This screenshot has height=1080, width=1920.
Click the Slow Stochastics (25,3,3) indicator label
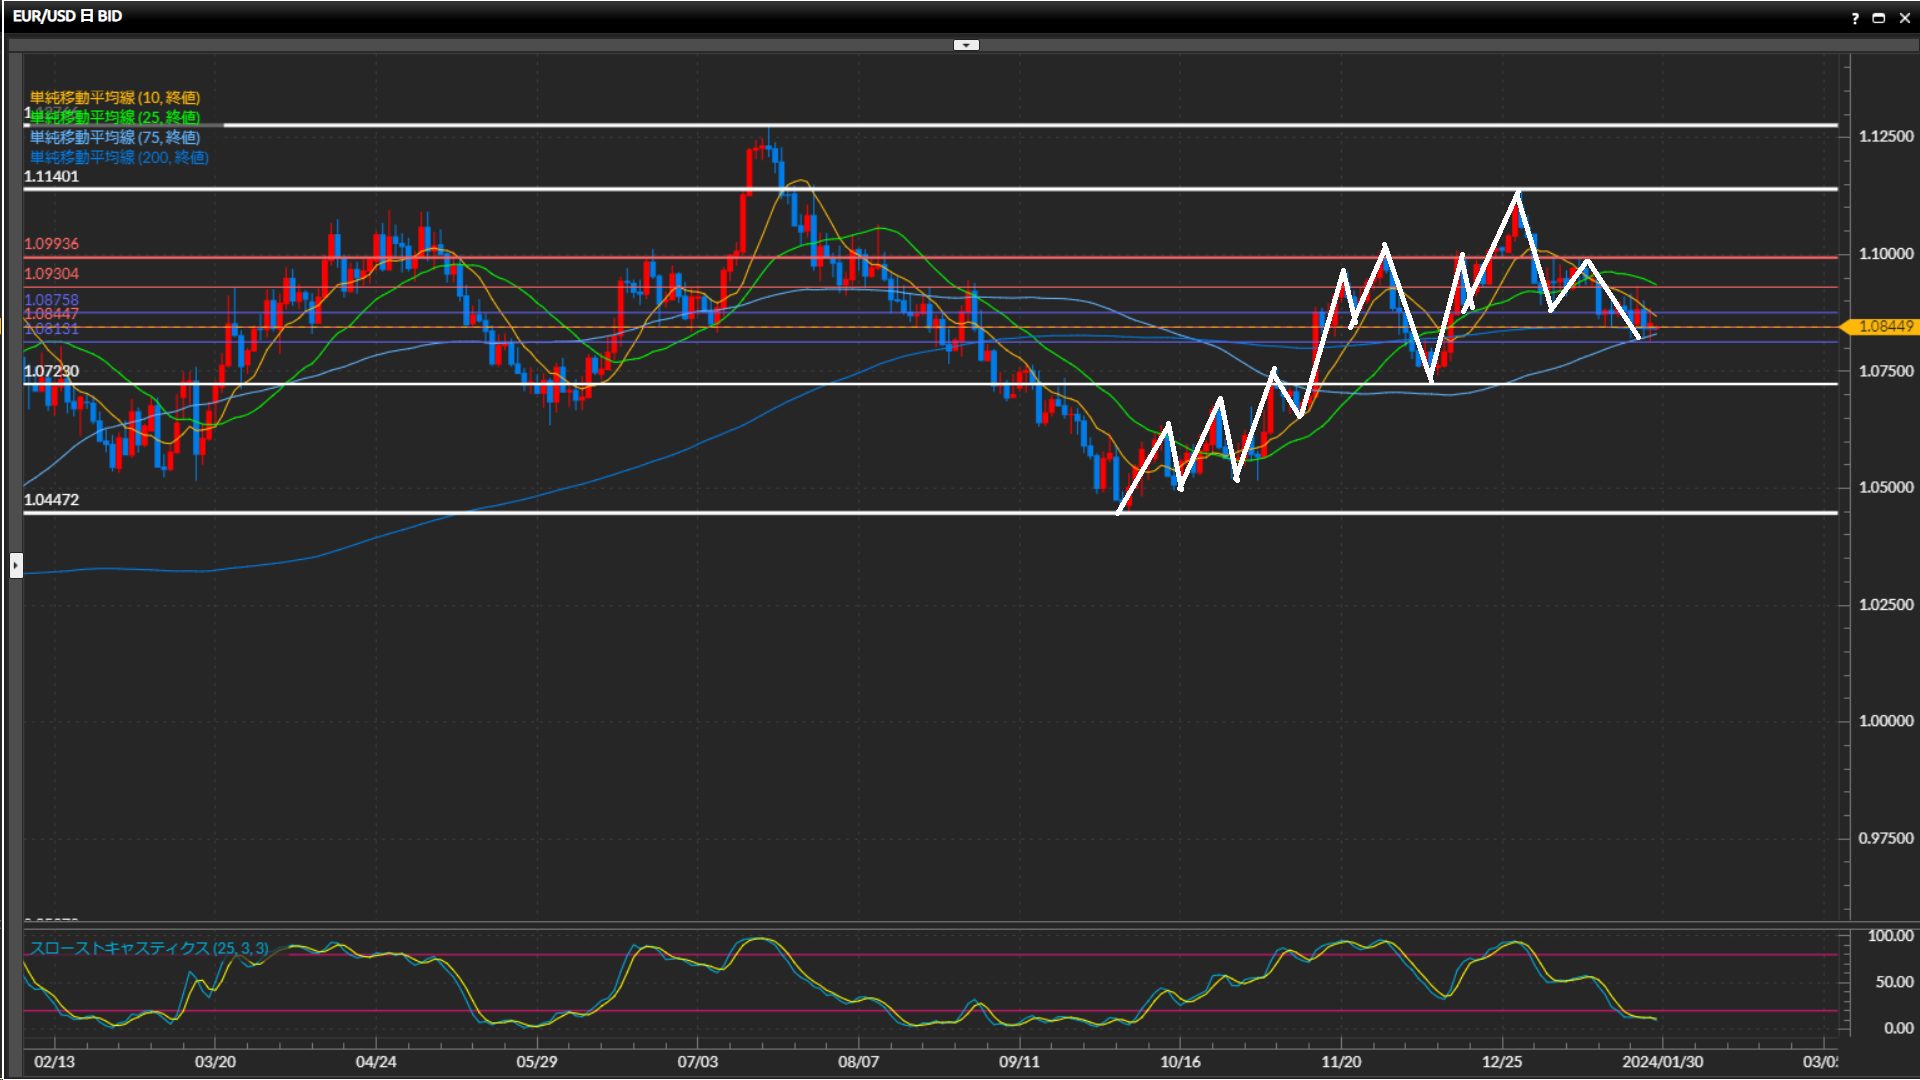[149, 948]
